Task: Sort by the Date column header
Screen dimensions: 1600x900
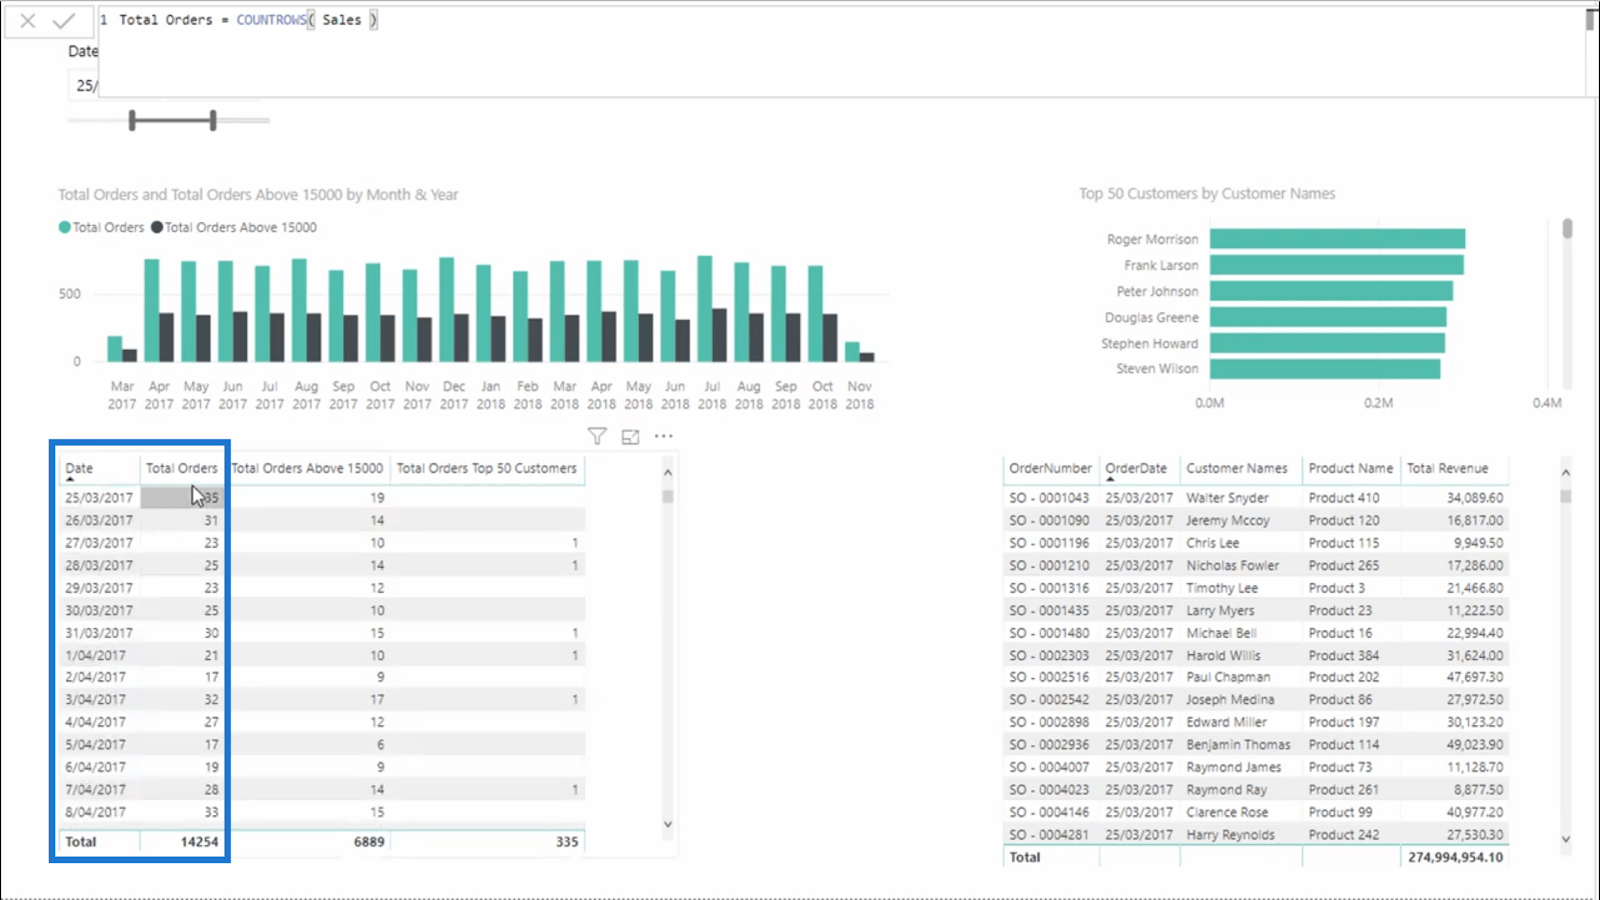Action: coord(79,468)
